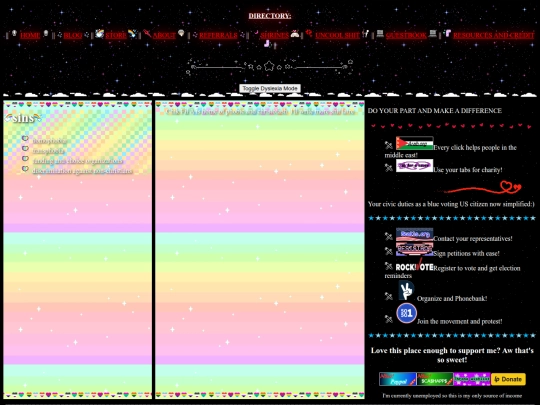Image resolution: width=540 pixels, height=405 pixels.
Task: Click the rainbow icon left of STORE
Action: [x=100, y=34]
